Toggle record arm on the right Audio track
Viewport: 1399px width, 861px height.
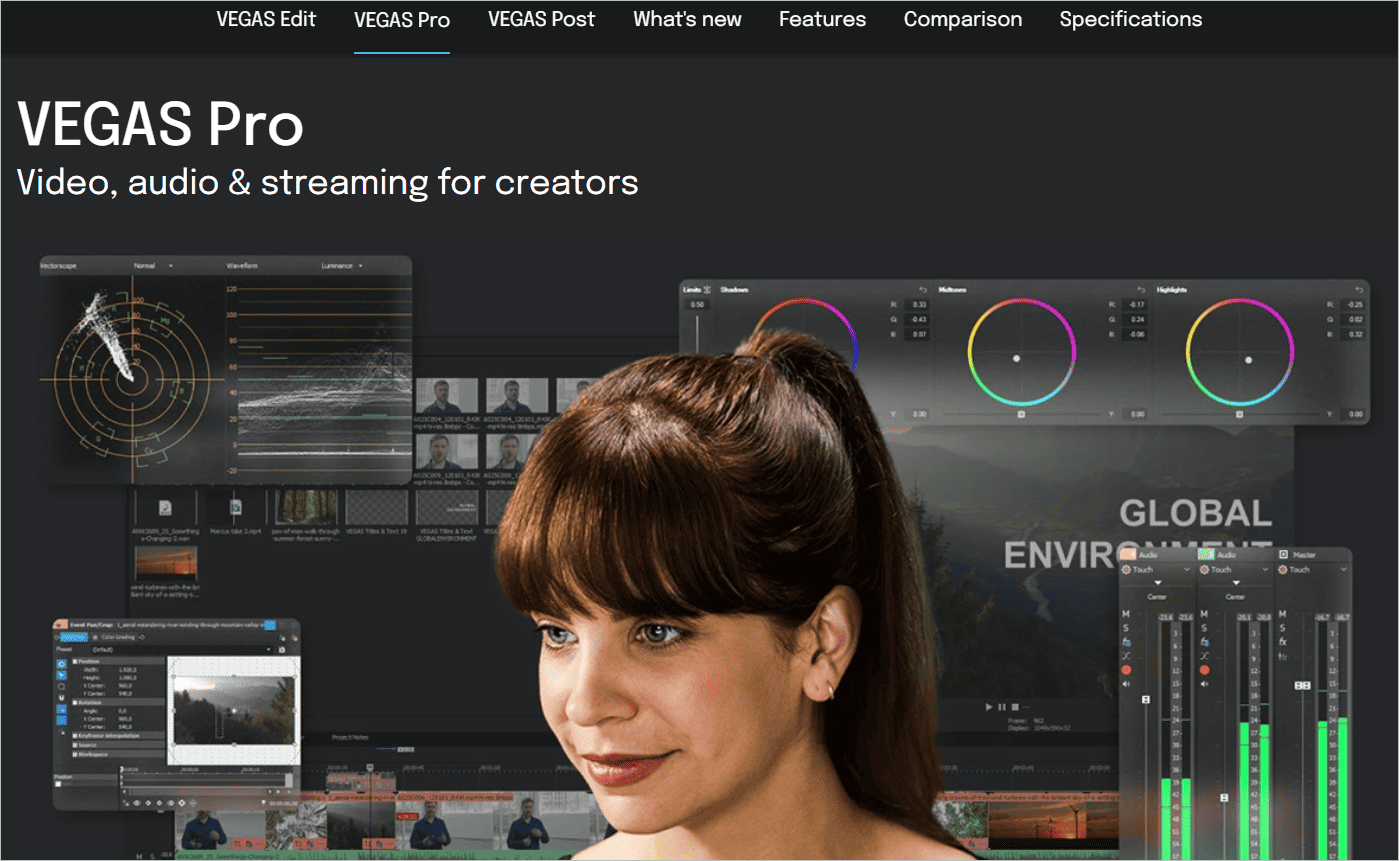pos(1205,670)
